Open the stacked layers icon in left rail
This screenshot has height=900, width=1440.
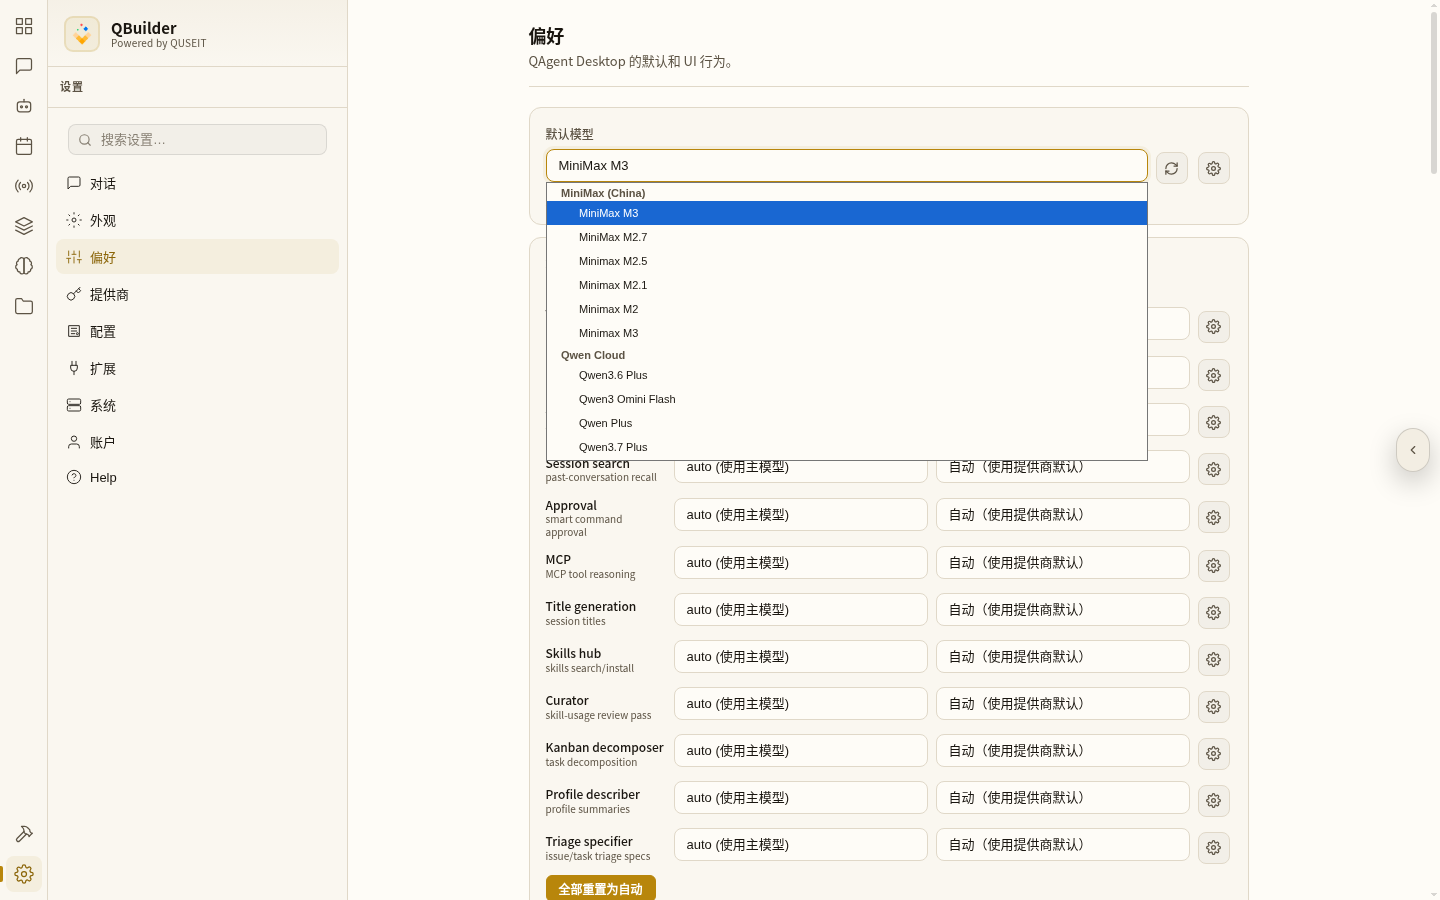[x=24, y=226]
